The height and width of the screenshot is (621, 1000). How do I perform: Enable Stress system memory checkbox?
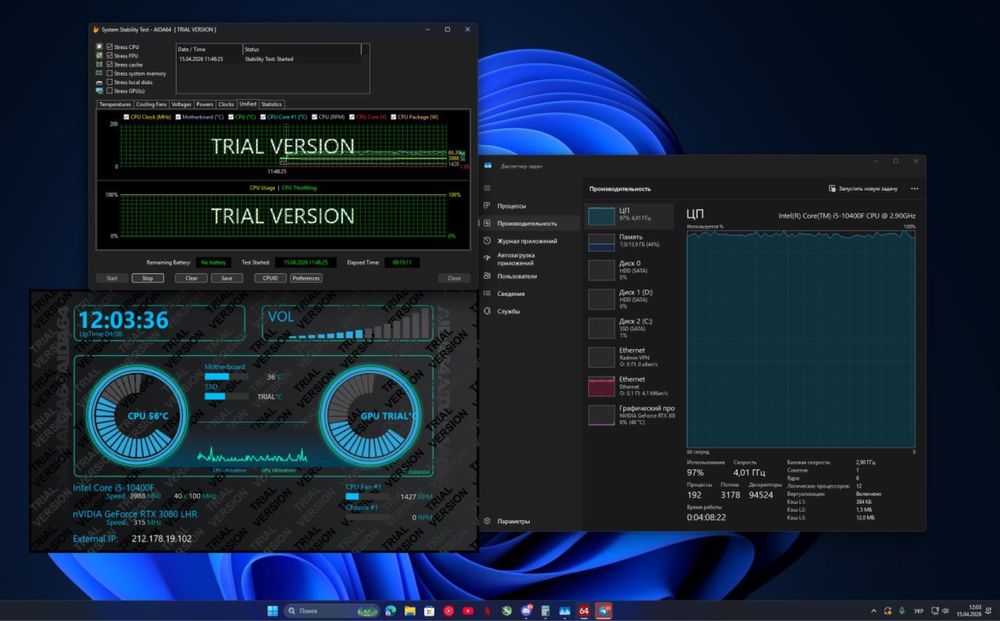coord(110,73)
